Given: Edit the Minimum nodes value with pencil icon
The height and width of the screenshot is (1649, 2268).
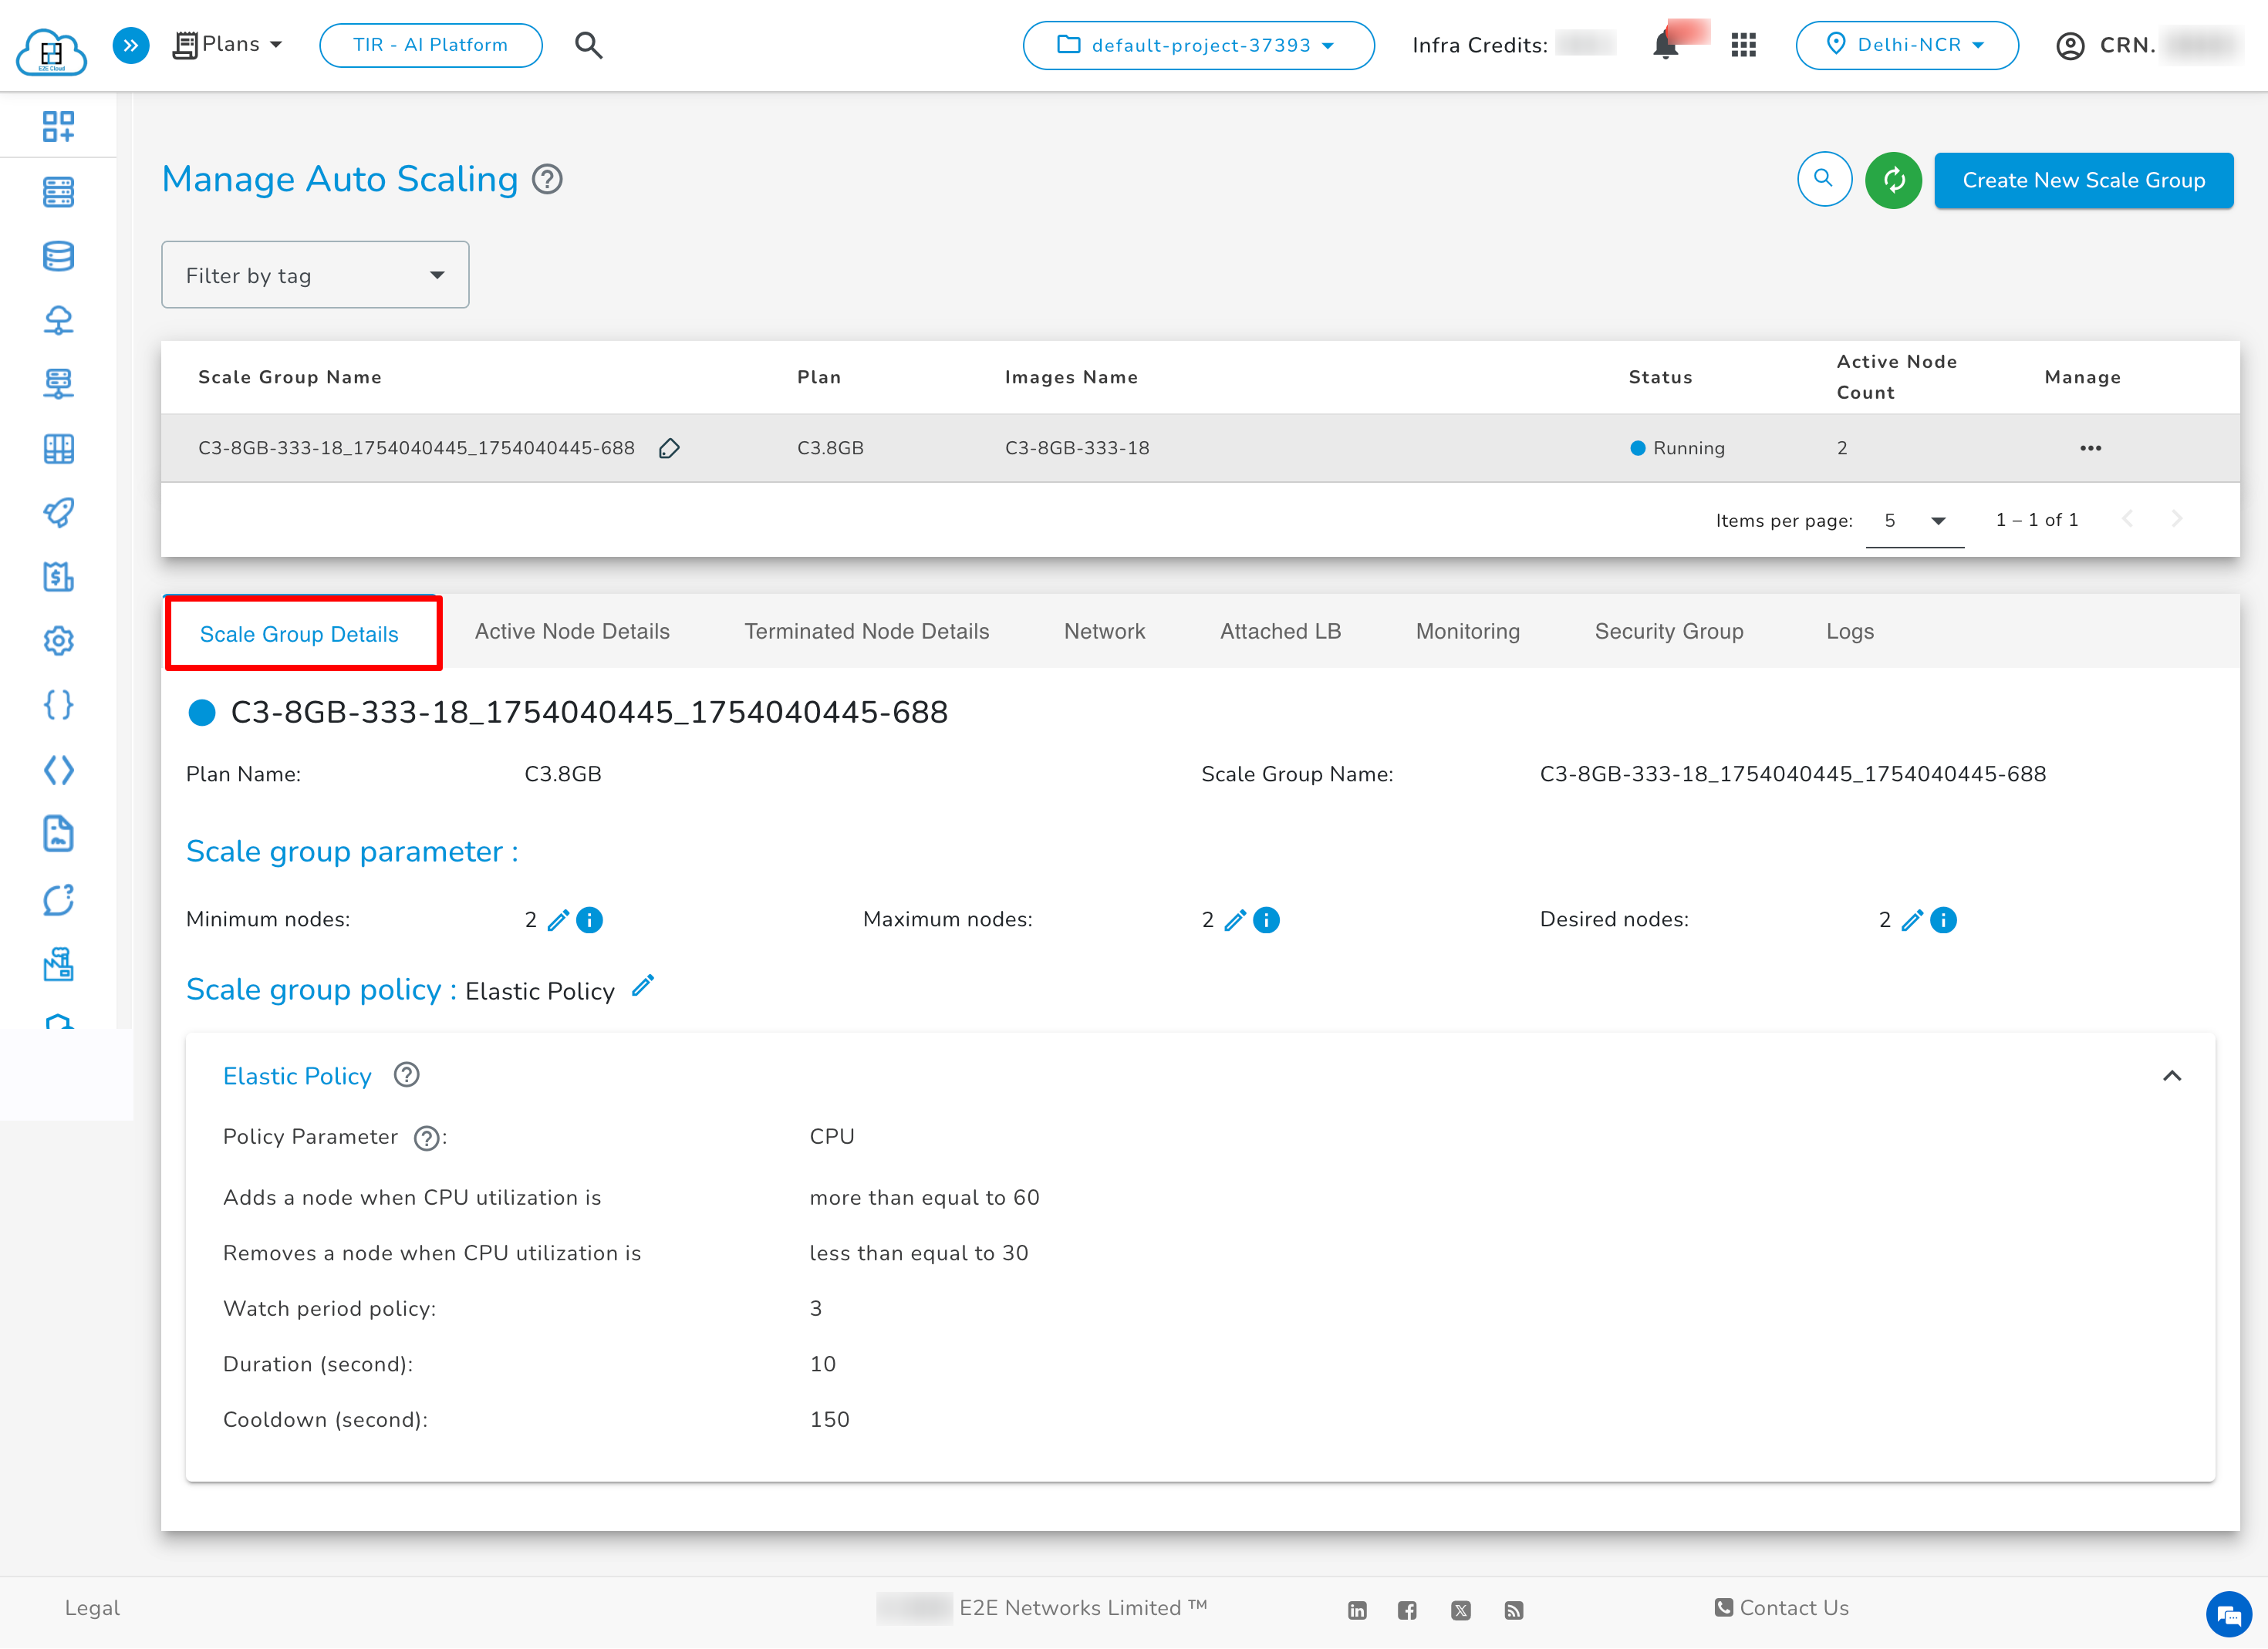Looking at the screenshot, I should click(558, 920).
